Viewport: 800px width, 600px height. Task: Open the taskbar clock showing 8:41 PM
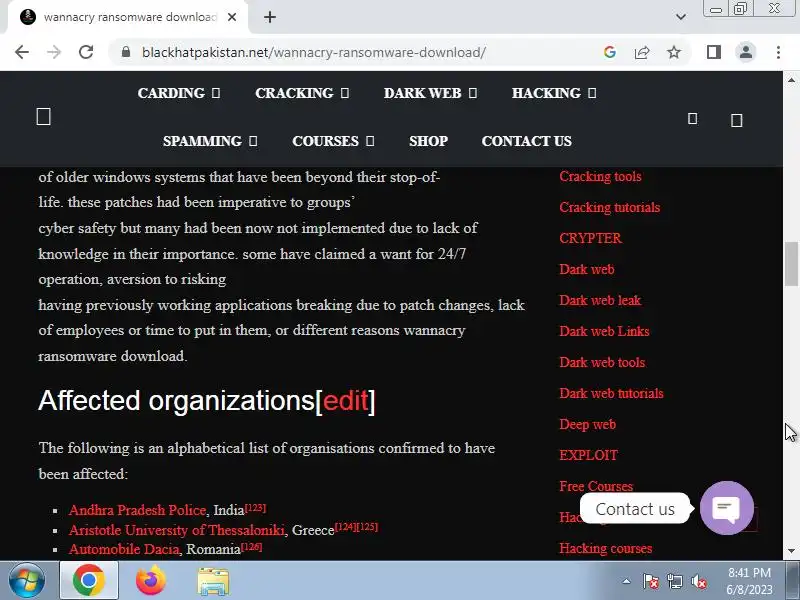749,581
